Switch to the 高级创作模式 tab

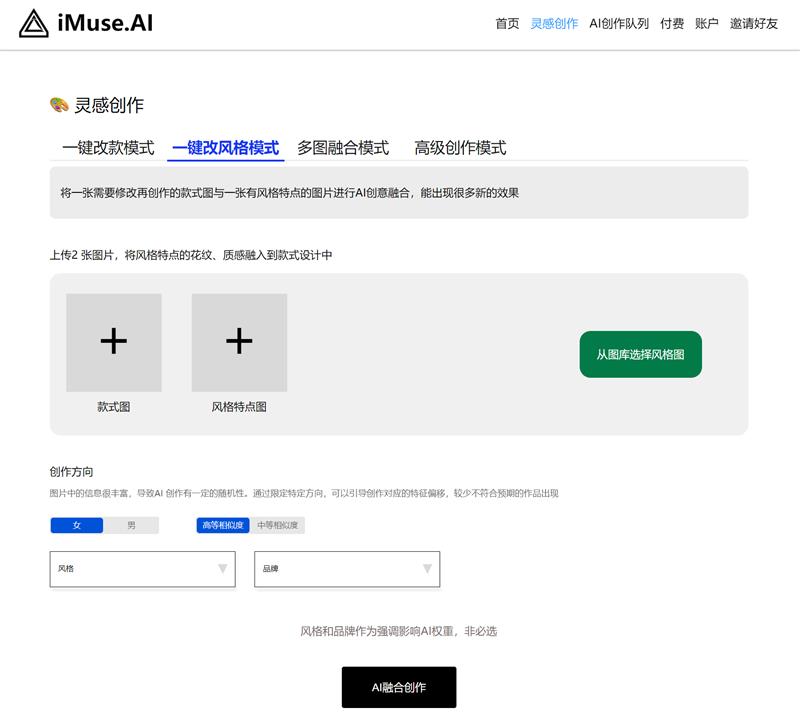459,146
